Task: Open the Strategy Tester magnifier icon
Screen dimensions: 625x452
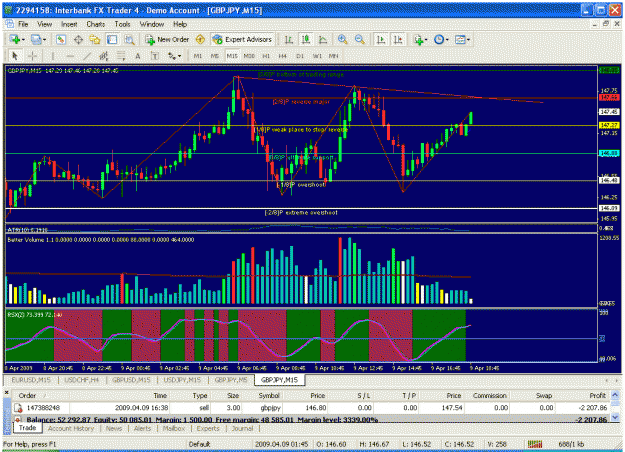Action: (x=129, y=39)
